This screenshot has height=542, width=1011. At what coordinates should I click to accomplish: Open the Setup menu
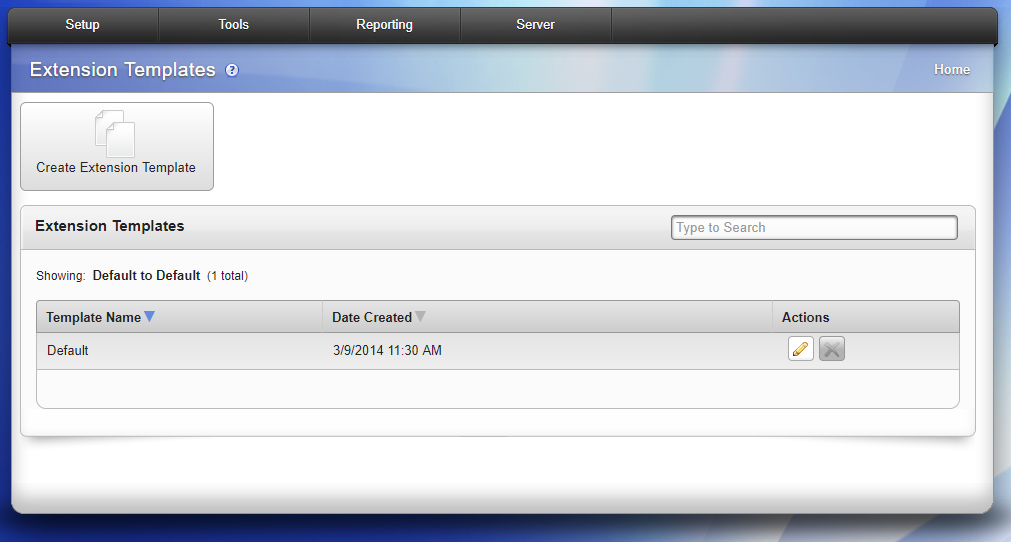pos(83,24)
